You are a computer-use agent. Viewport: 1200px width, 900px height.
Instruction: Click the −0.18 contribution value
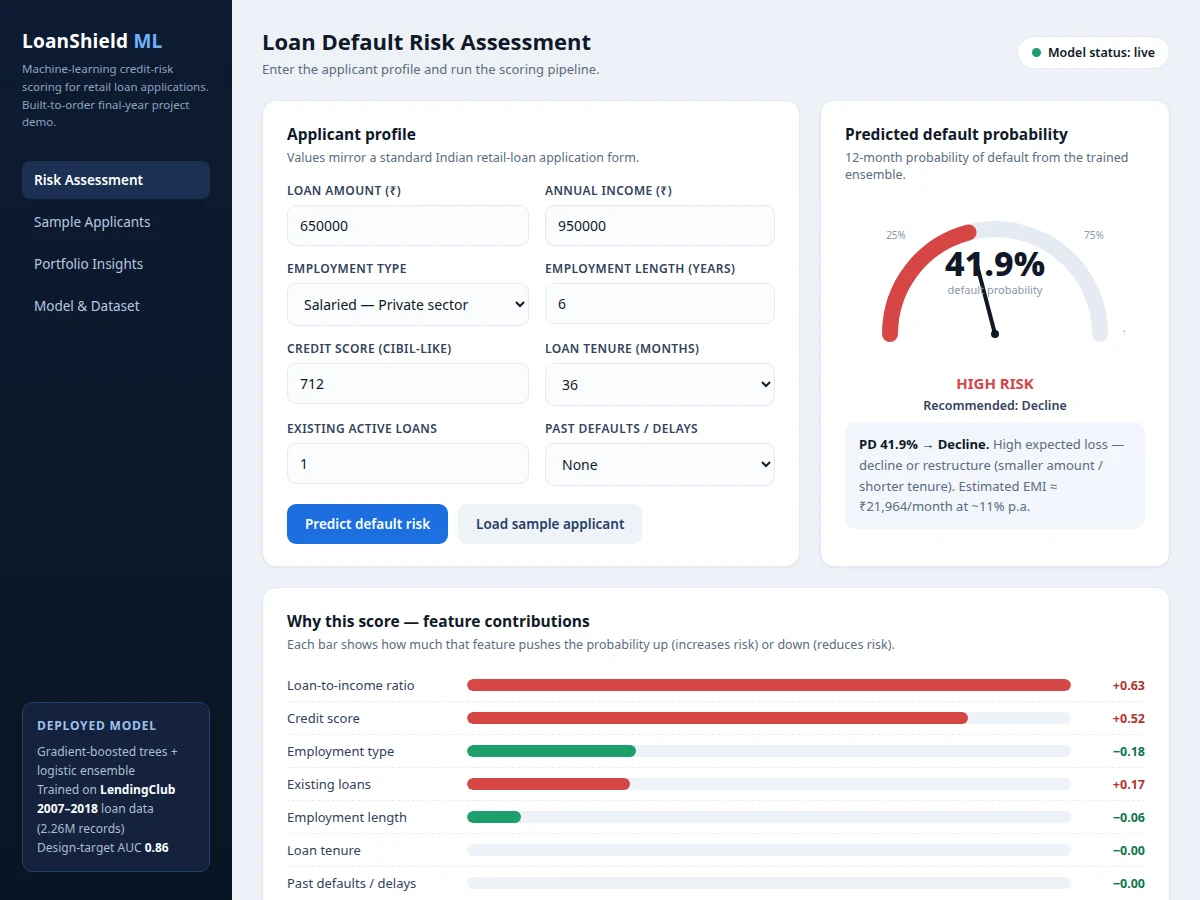(1129, 752)
